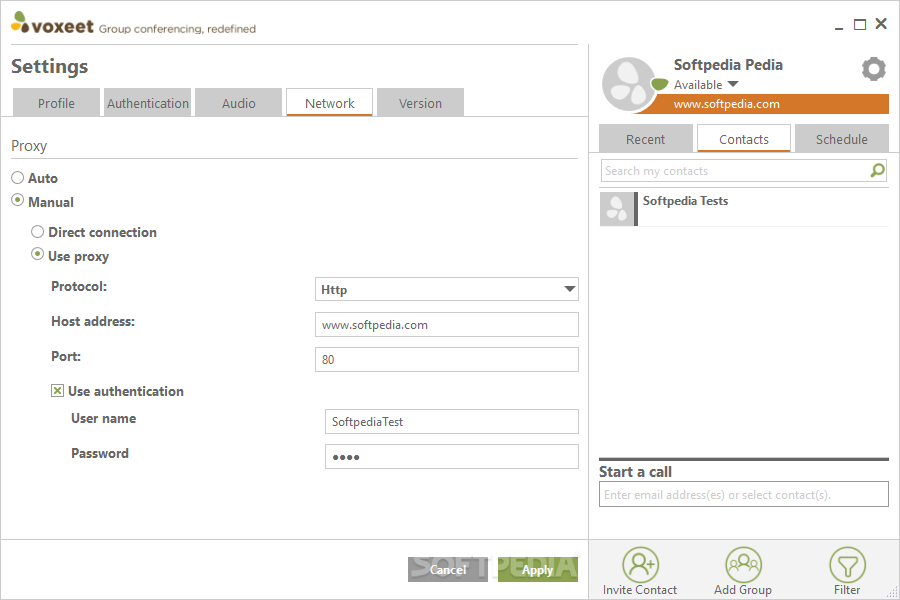Image resolution: width=900 pixels, height=600 pixels.
Task: Choose the Use proxy option
Action: [x=37, y=254]
